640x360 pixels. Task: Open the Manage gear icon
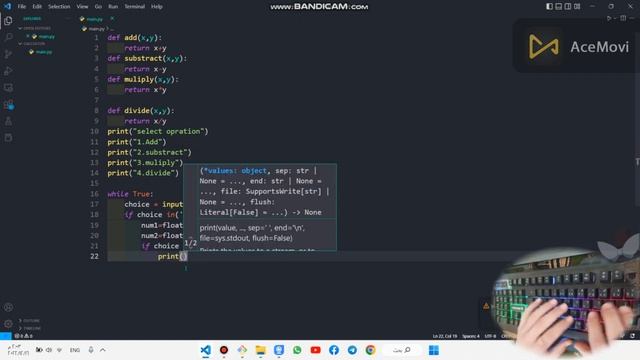coord(8,324)
